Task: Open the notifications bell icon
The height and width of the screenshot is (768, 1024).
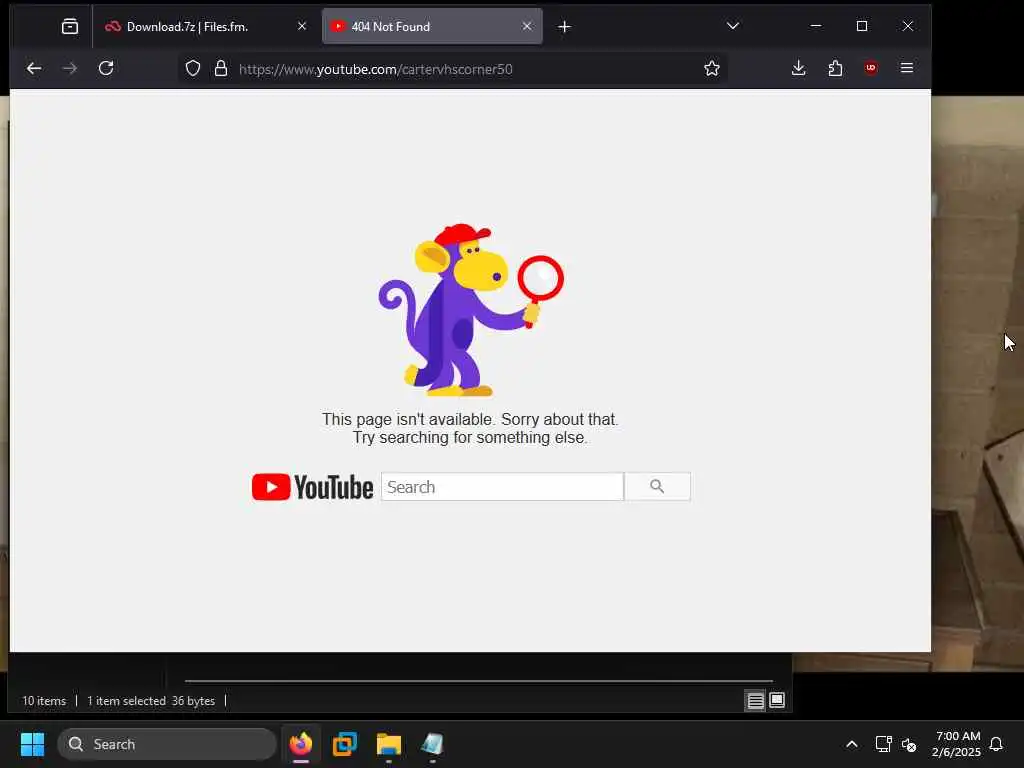Action: click(997, 744)
